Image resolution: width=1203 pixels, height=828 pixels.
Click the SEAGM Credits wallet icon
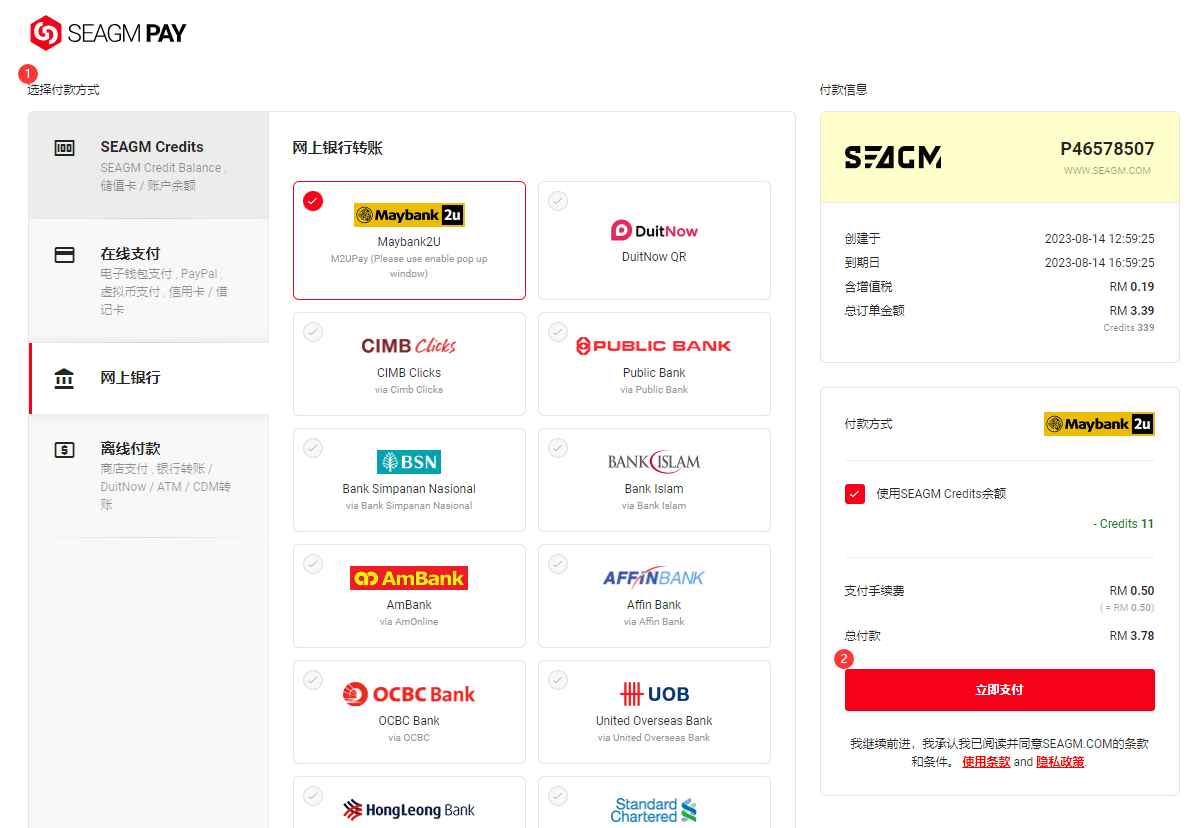point(64,148)
